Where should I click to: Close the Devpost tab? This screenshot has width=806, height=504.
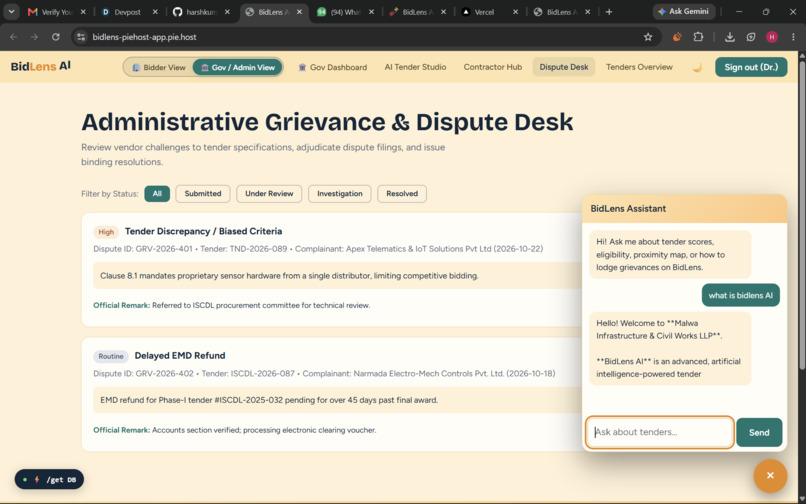click(x=156, y=12)
